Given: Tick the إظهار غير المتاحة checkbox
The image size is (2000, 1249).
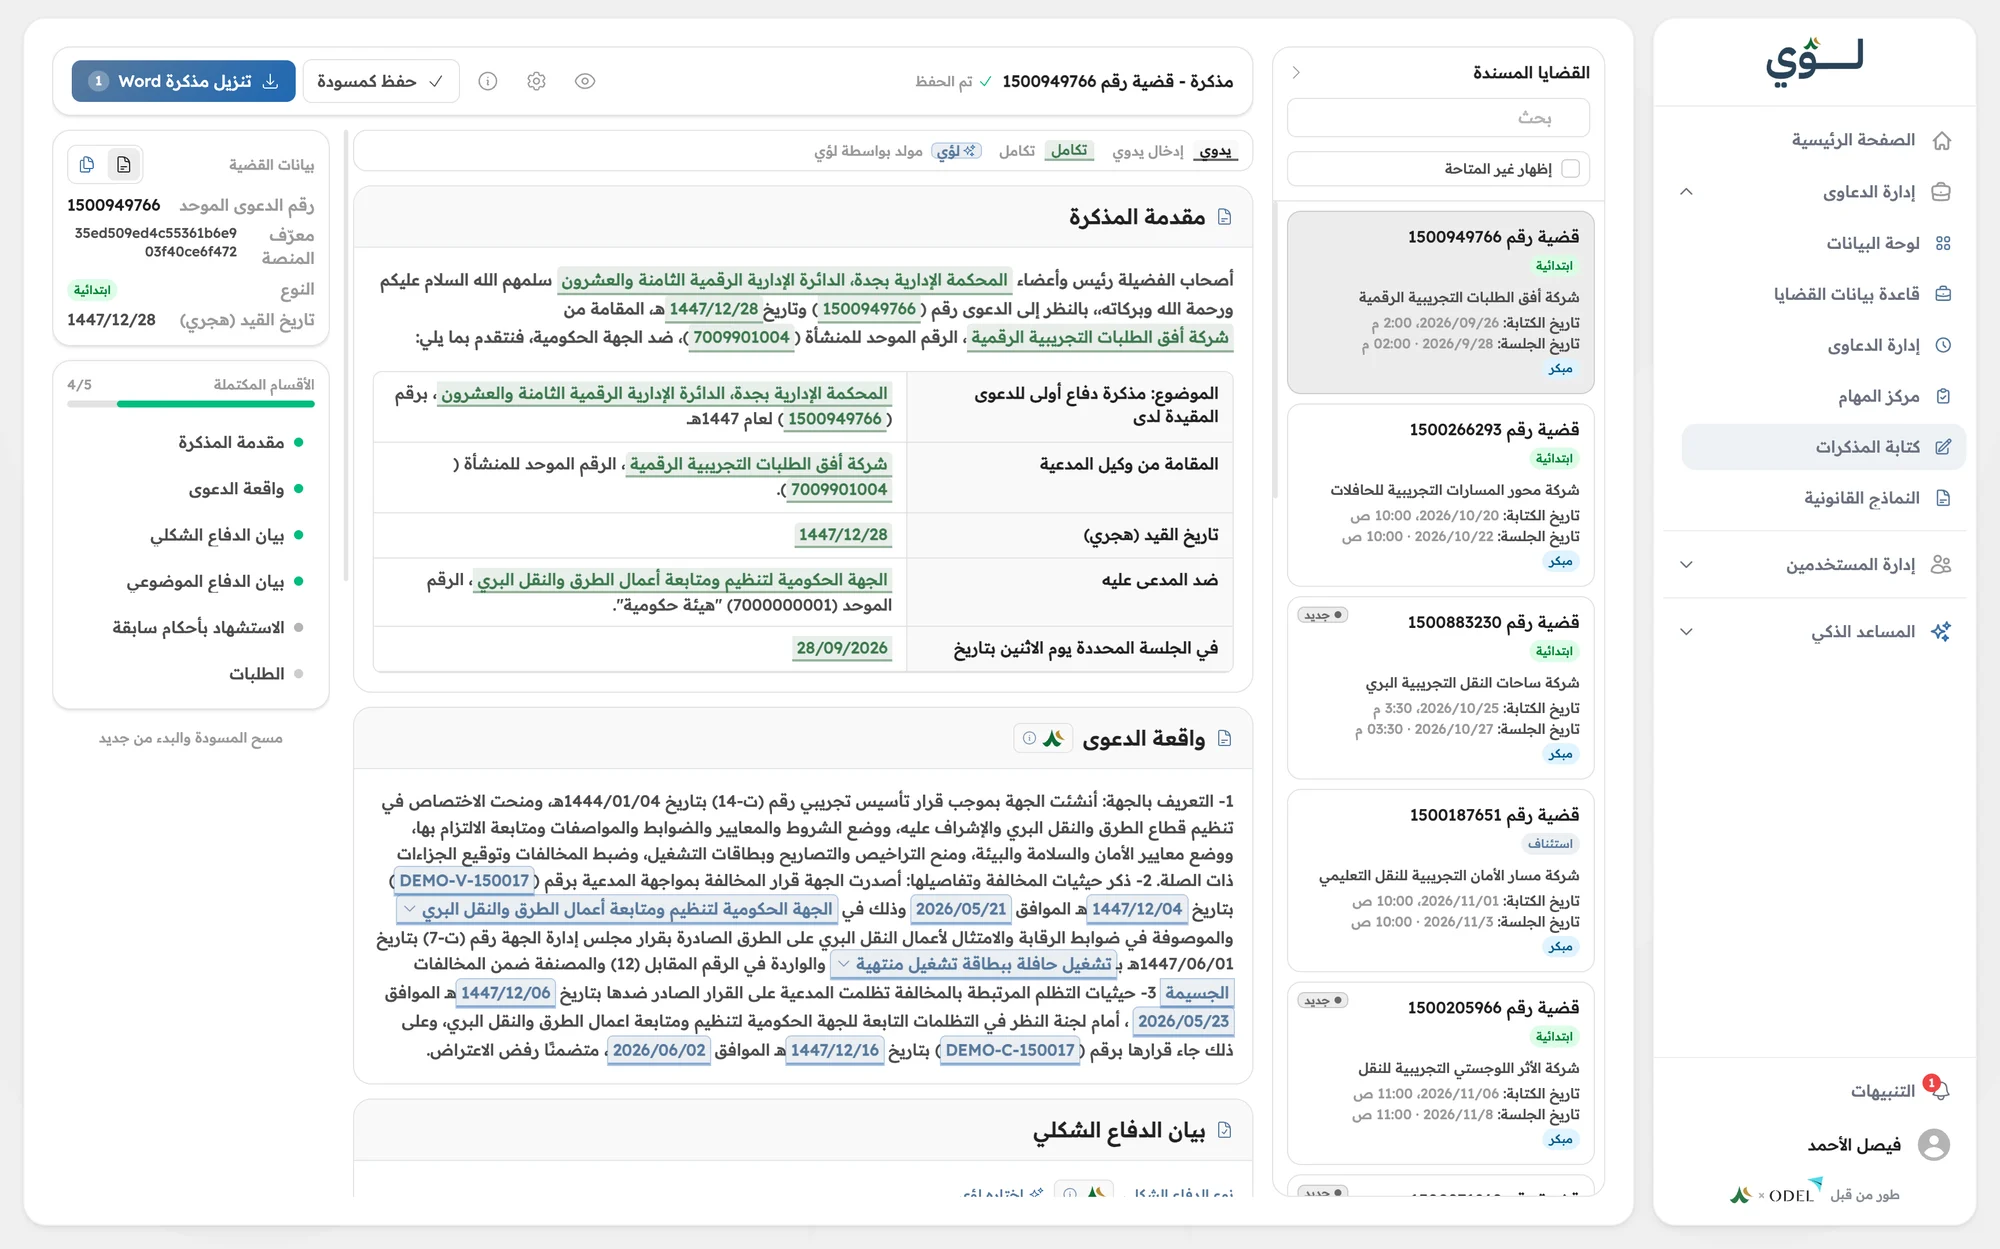Looking at the screenshot, I should coord(1570,168).
